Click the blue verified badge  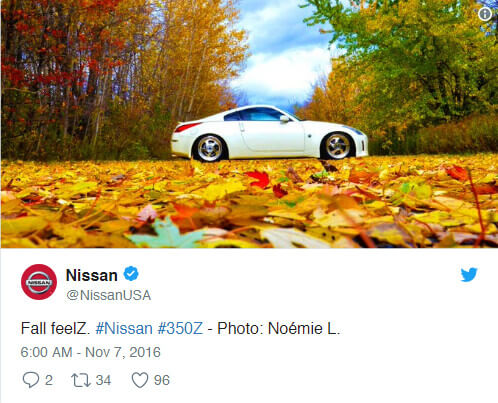point(131,274)
